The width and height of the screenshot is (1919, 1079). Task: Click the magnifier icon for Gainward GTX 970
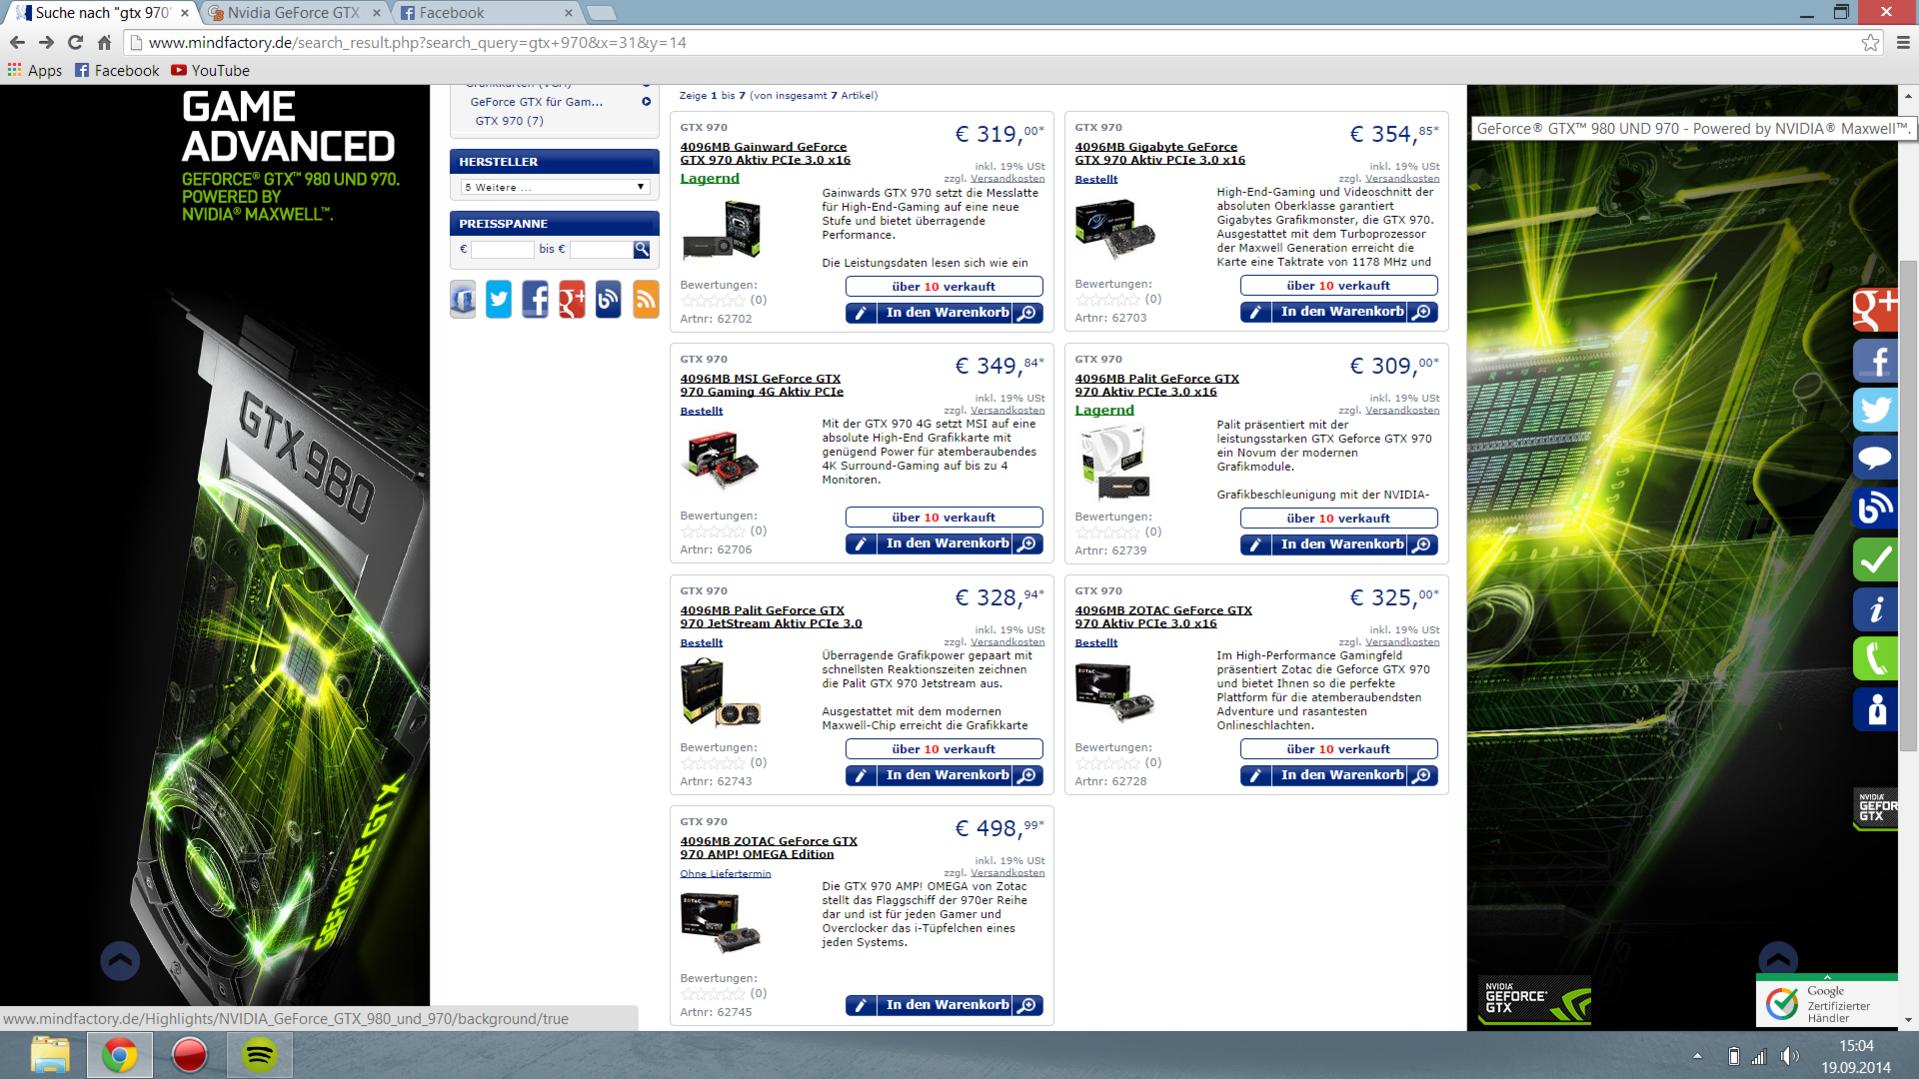click(1027, 313)
